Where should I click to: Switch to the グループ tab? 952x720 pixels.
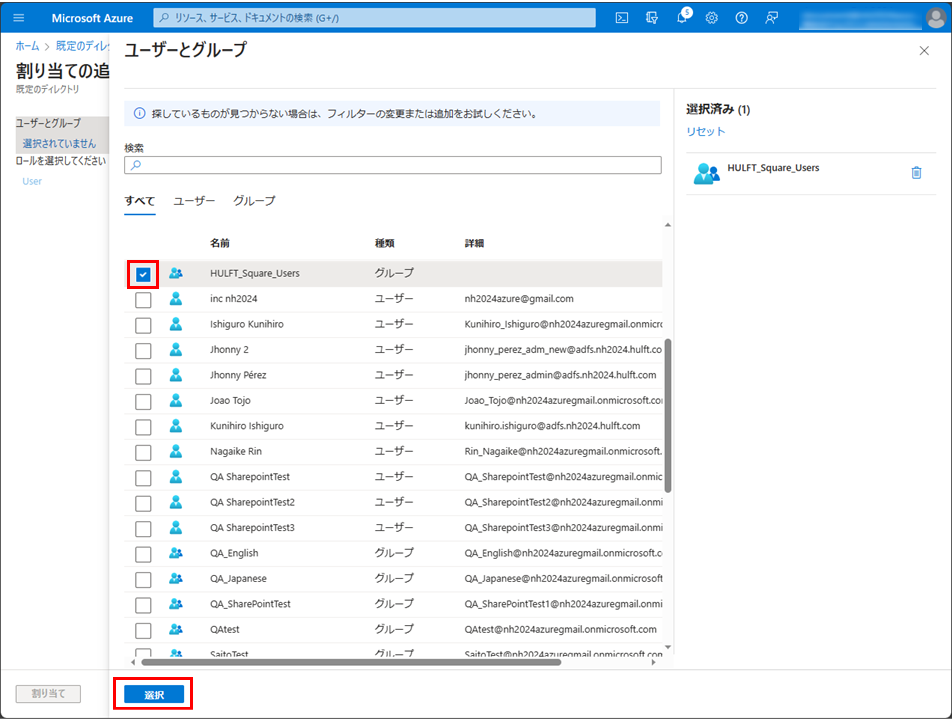pyautogui.click(x=254, y=201)
